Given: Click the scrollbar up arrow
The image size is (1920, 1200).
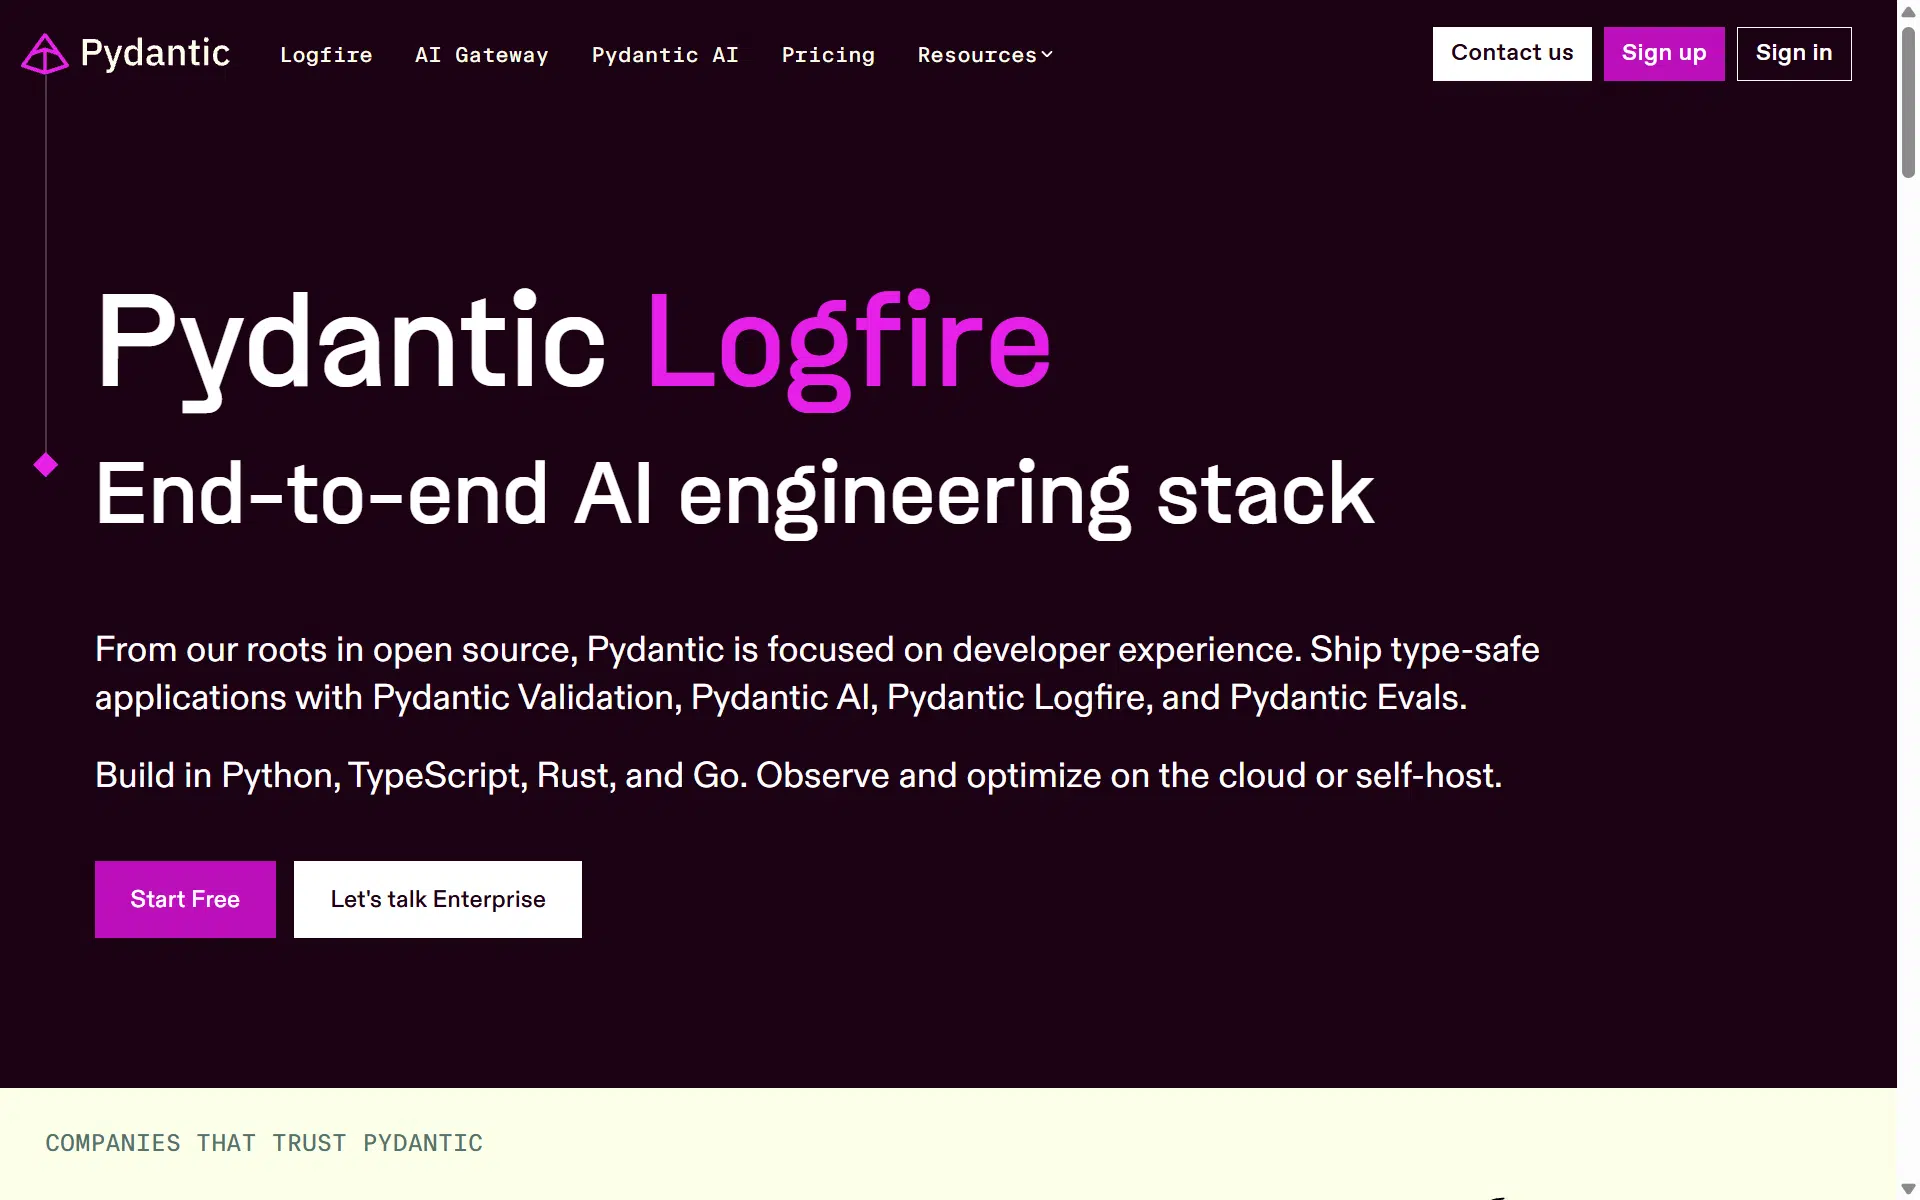Looking at the screenshot, I should tap(1908, 12).
